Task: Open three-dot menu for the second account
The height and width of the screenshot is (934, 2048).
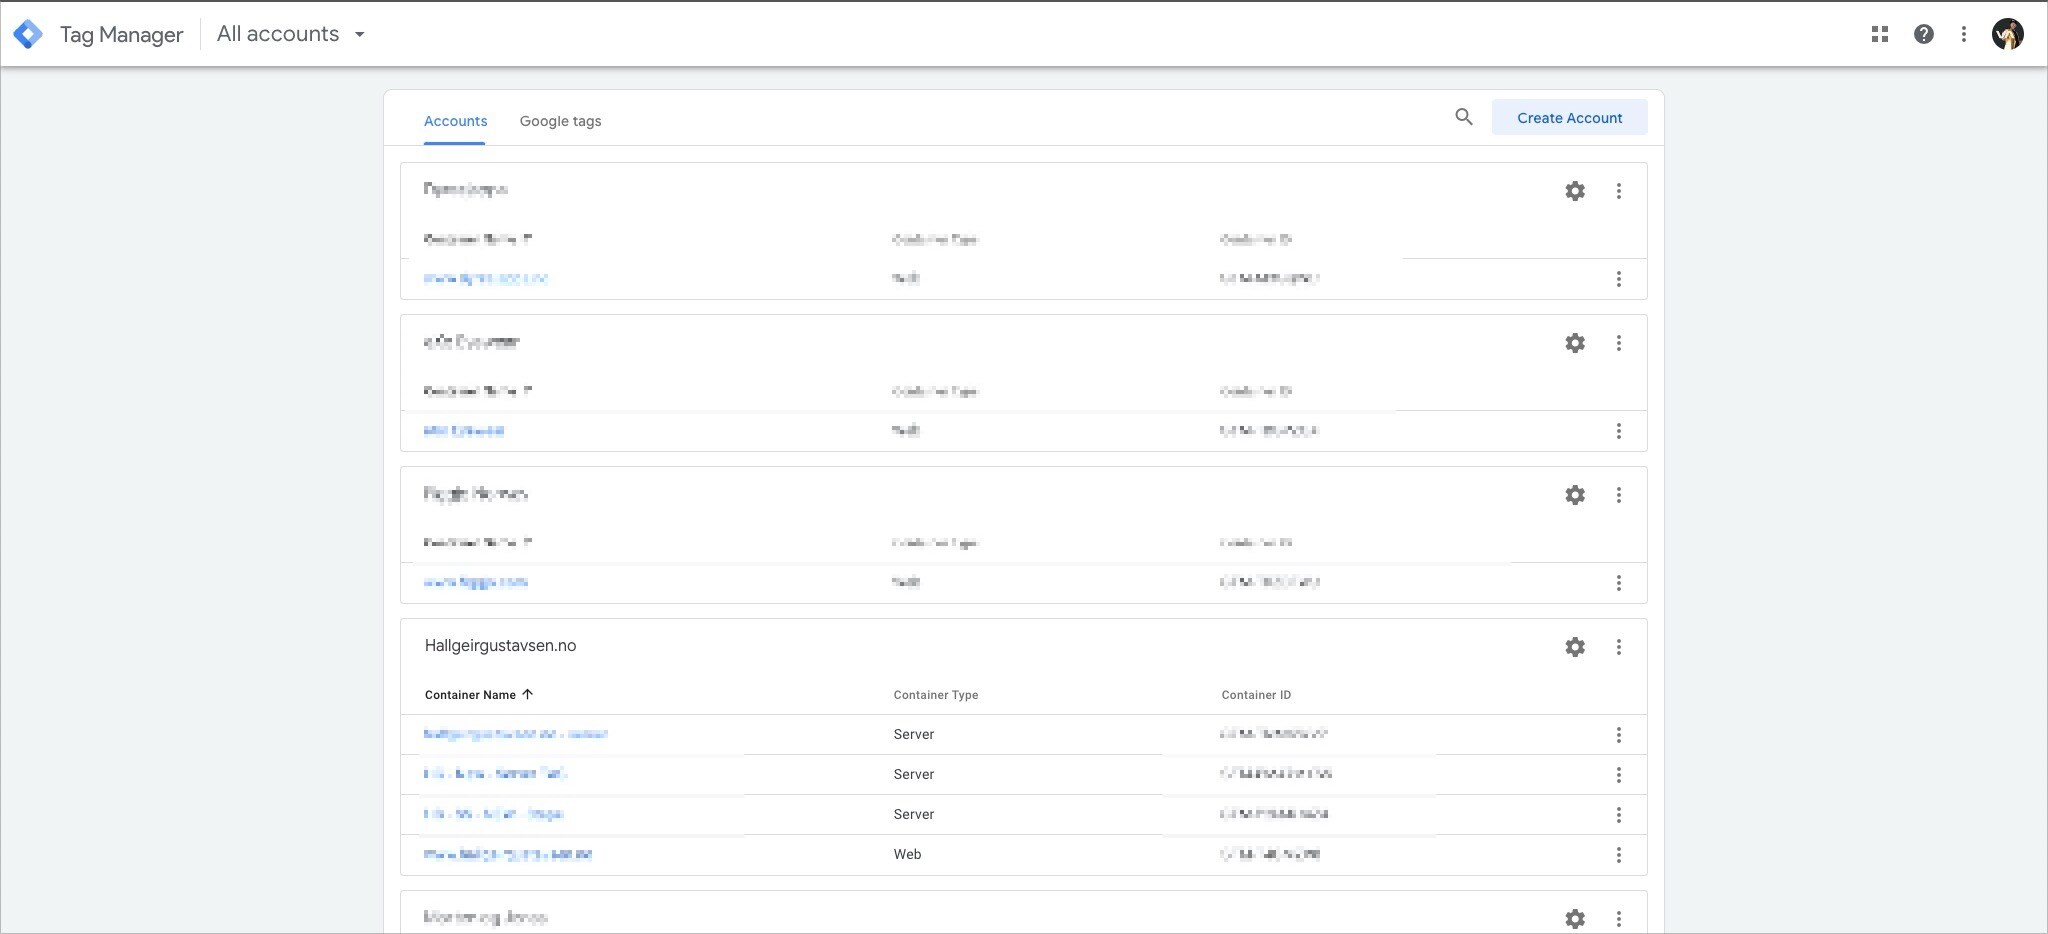Action: click(1618, 343)
